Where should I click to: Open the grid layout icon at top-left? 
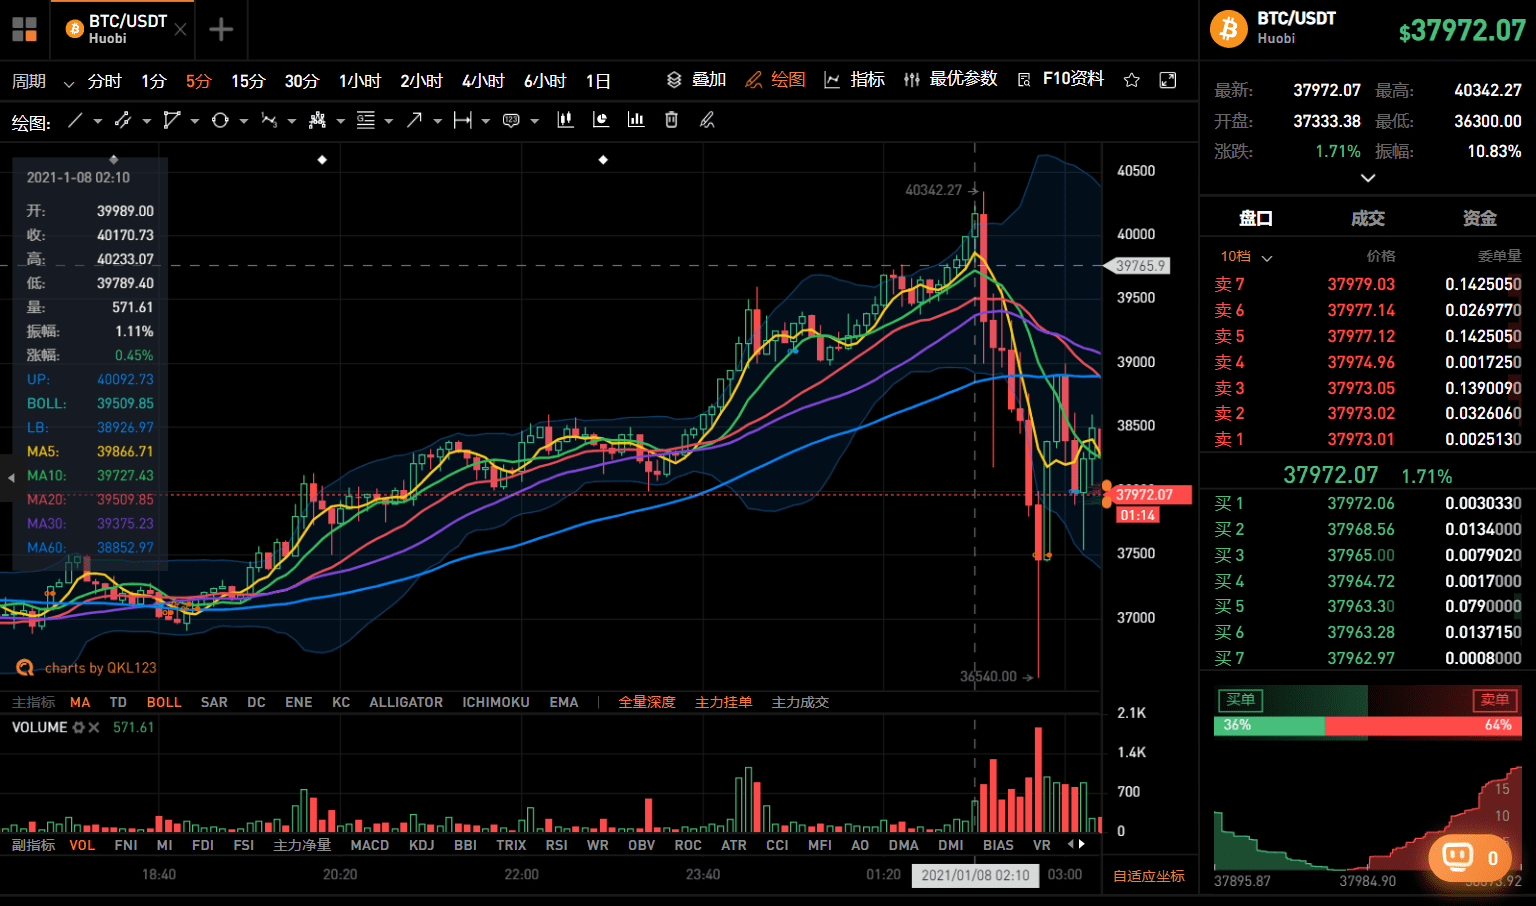pyautogui.click(x=24, y=29)
